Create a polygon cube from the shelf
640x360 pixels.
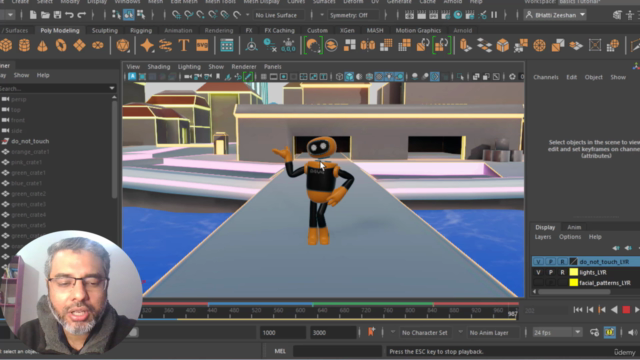[x=6, y=45]
